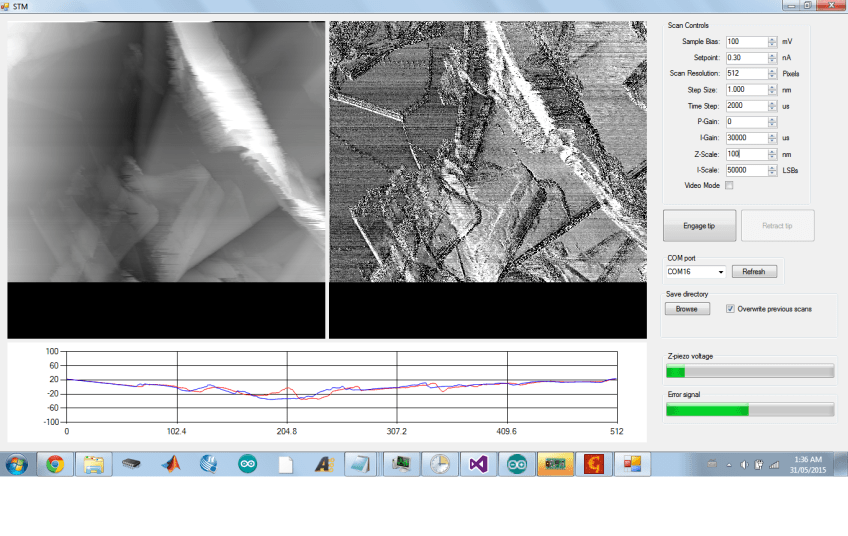Screen dimensions: 848x536
Task: Click the Time Step value field
Action: (x=745, y=106)
